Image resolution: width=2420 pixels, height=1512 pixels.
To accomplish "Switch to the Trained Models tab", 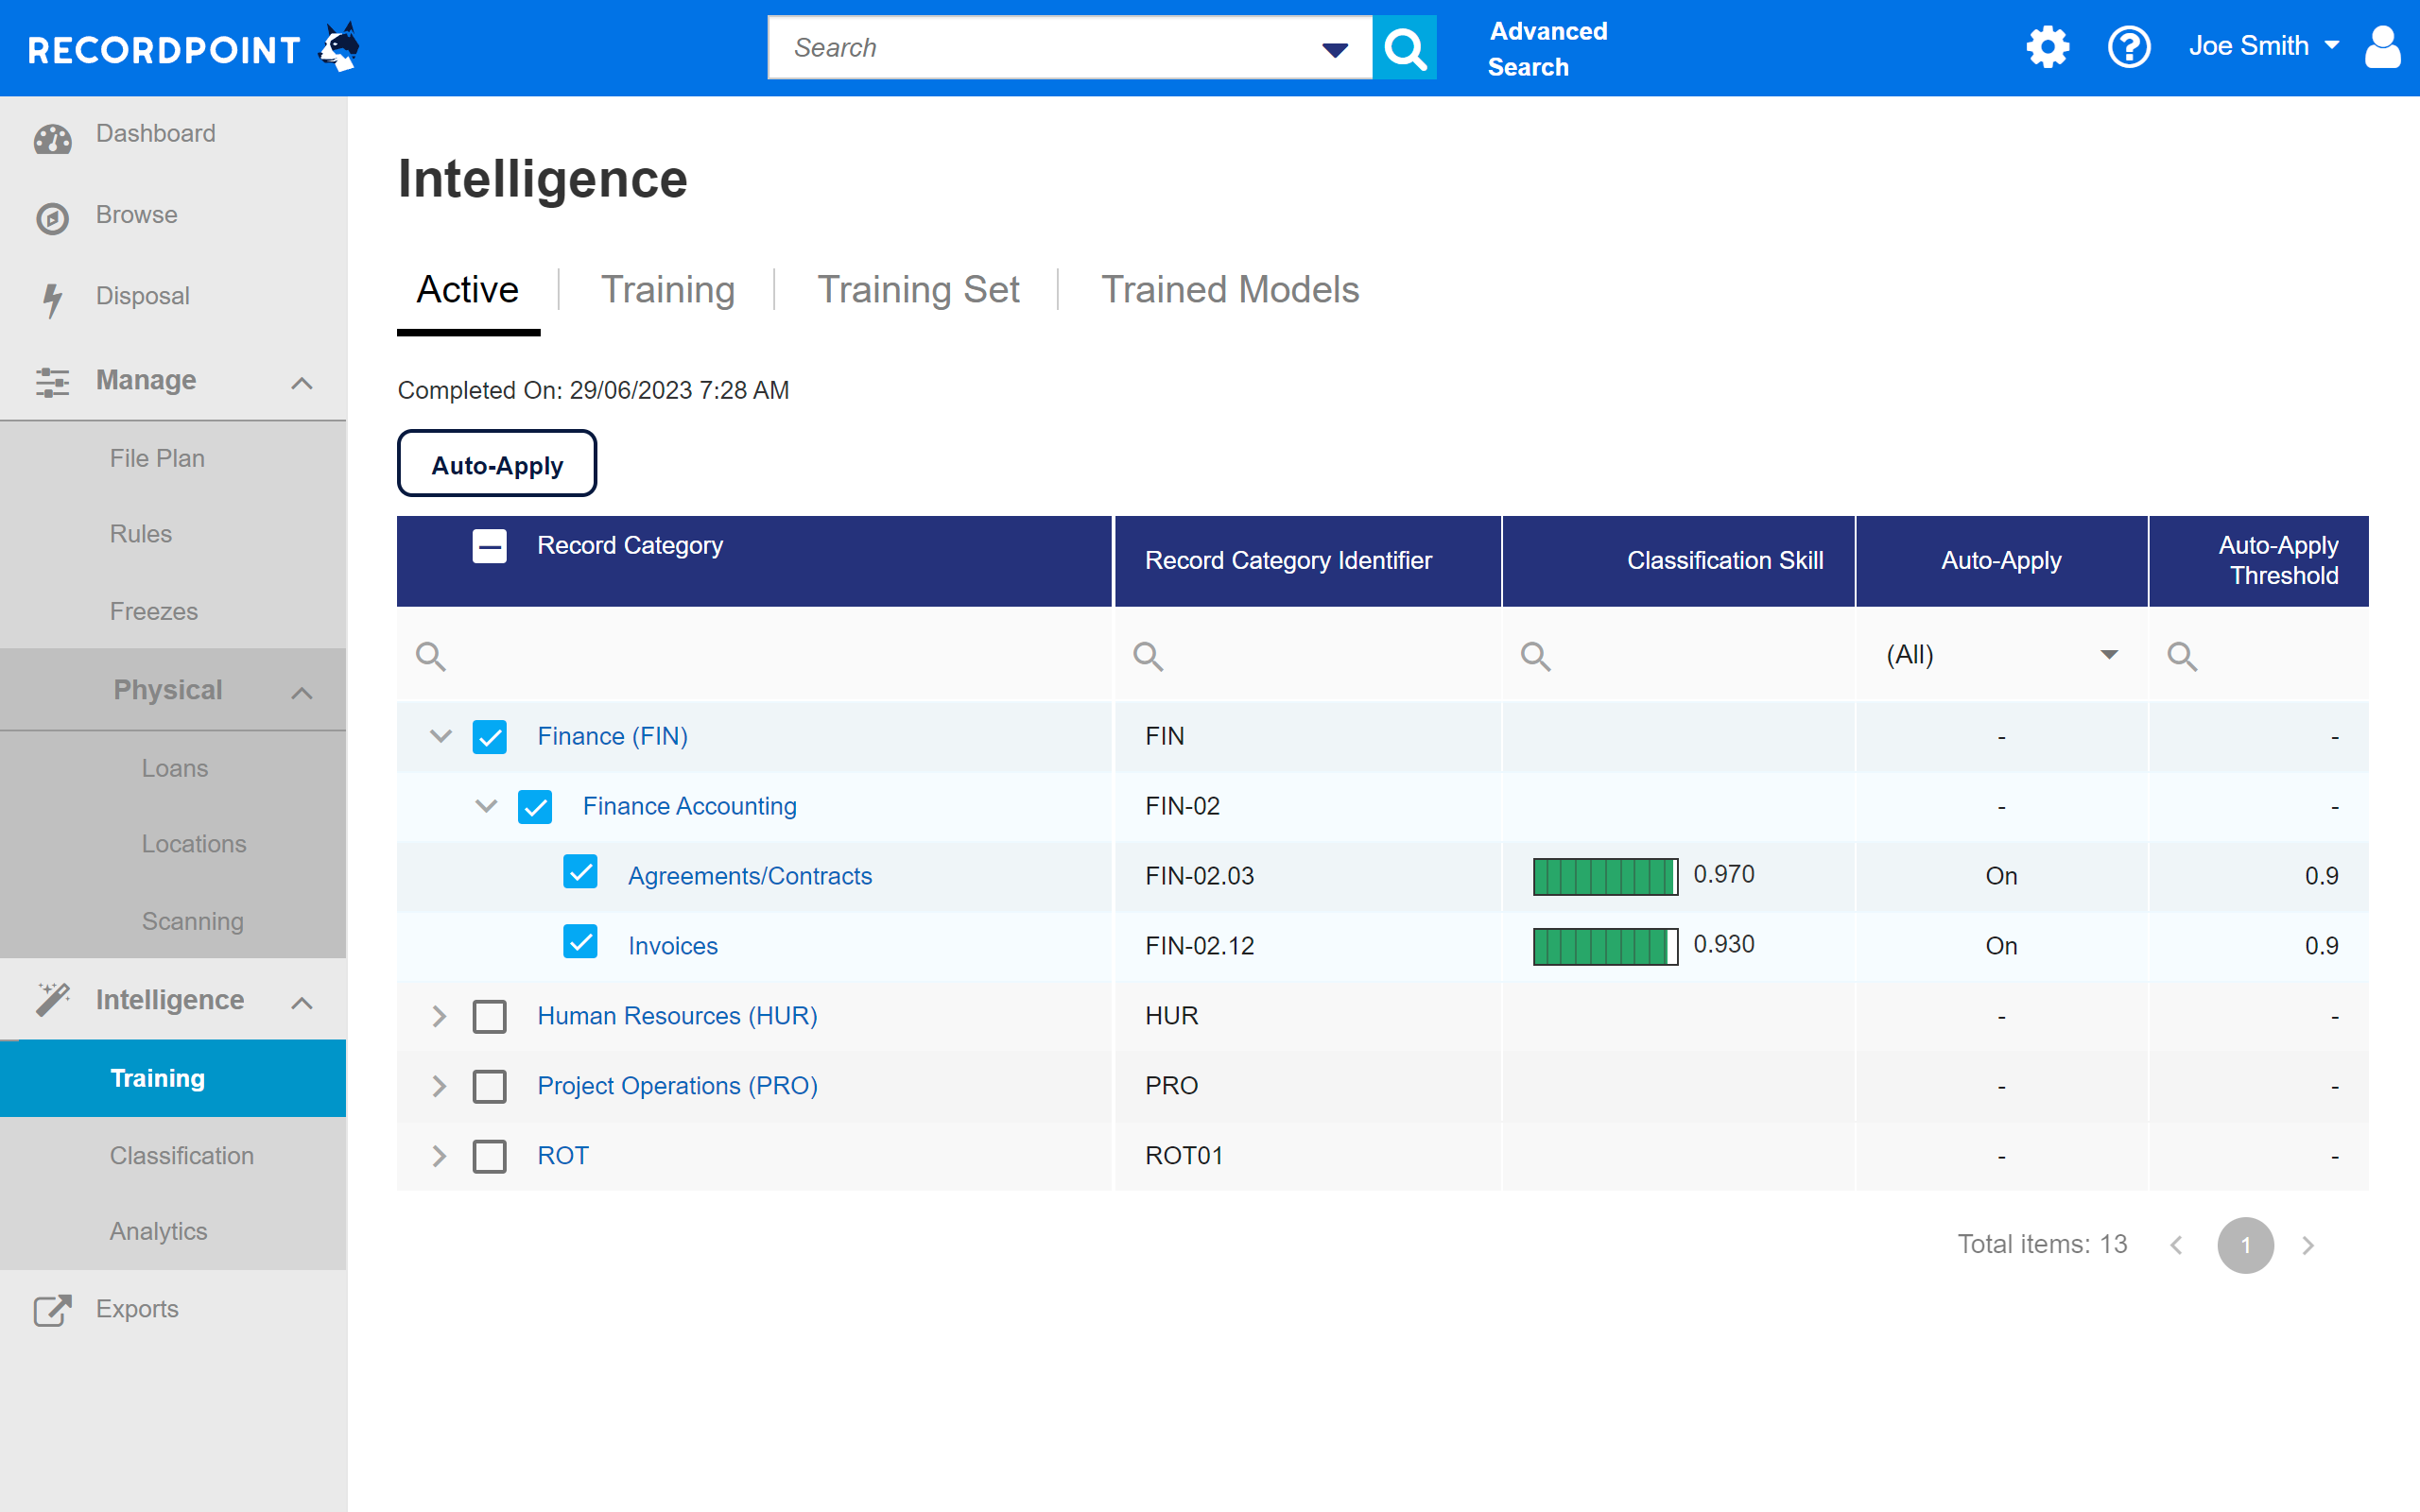I will tap(1230, 290).
